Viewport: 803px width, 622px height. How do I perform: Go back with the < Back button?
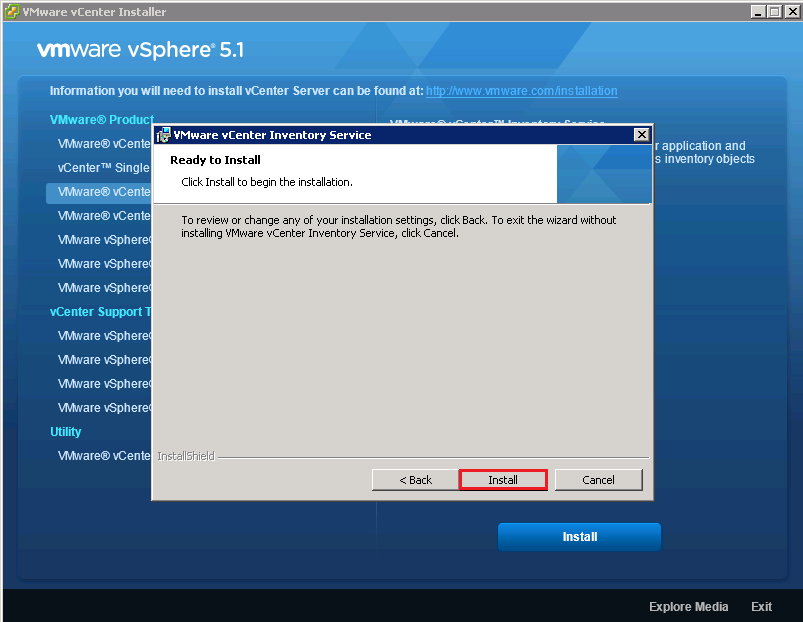[x=415, y=480]
